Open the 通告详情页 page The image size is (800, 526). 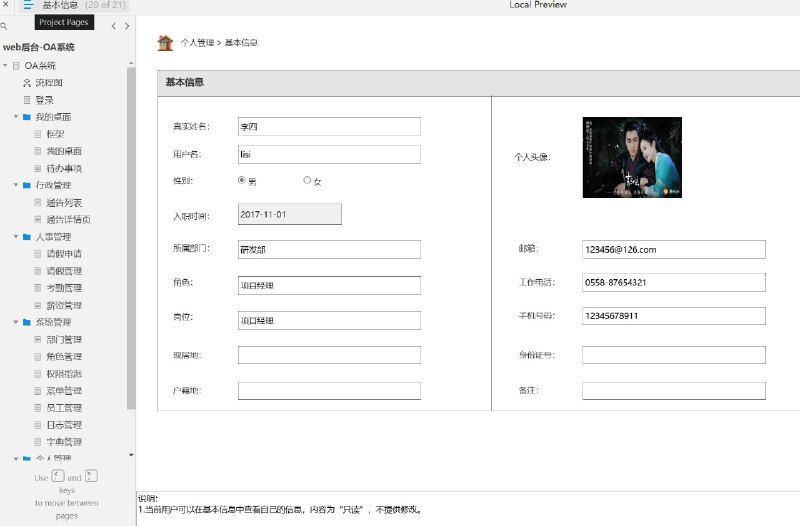click(68, 219)
